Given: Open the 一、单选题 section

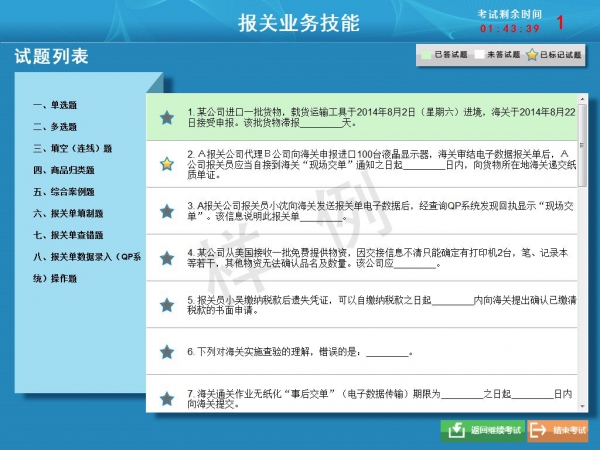Looking at the screenshot, I should coord(56,105).
